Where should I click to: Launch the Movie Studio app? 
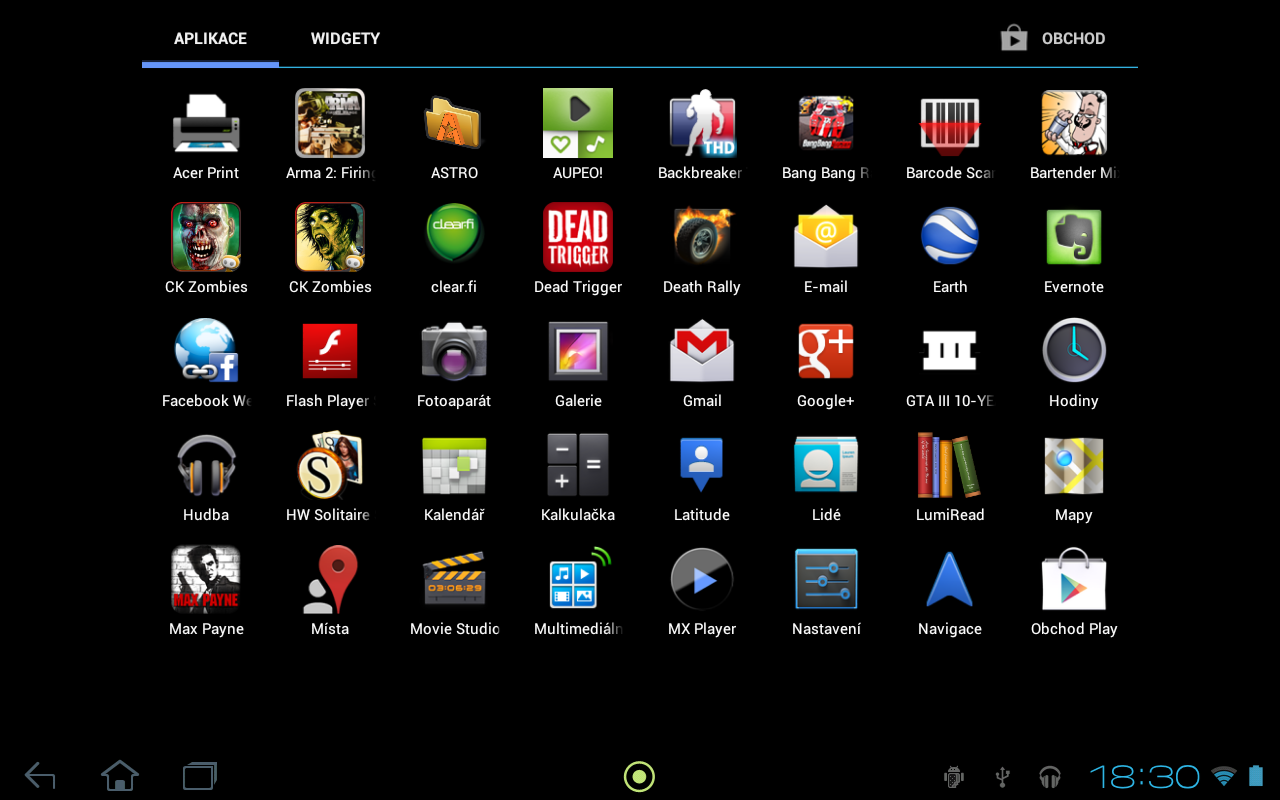tap(454, 579)
